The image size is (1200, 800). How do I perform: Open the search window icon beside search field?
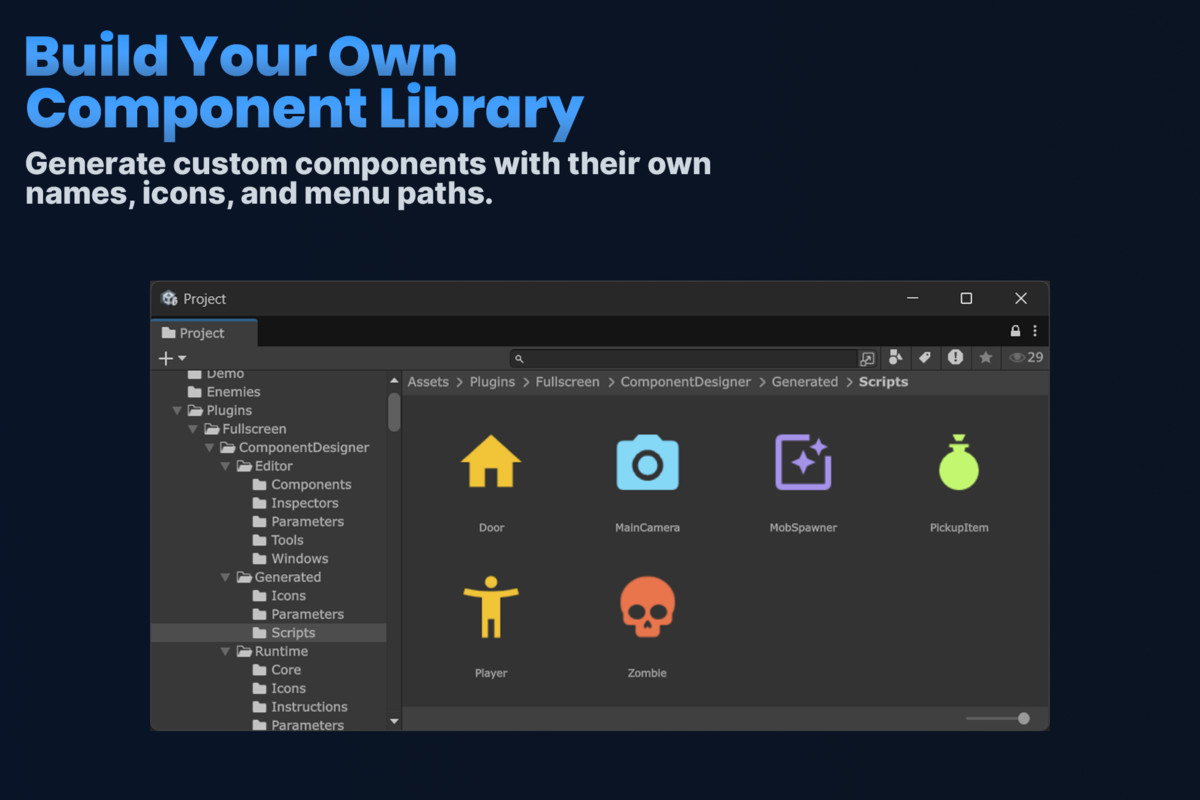(x=867, y=358)
